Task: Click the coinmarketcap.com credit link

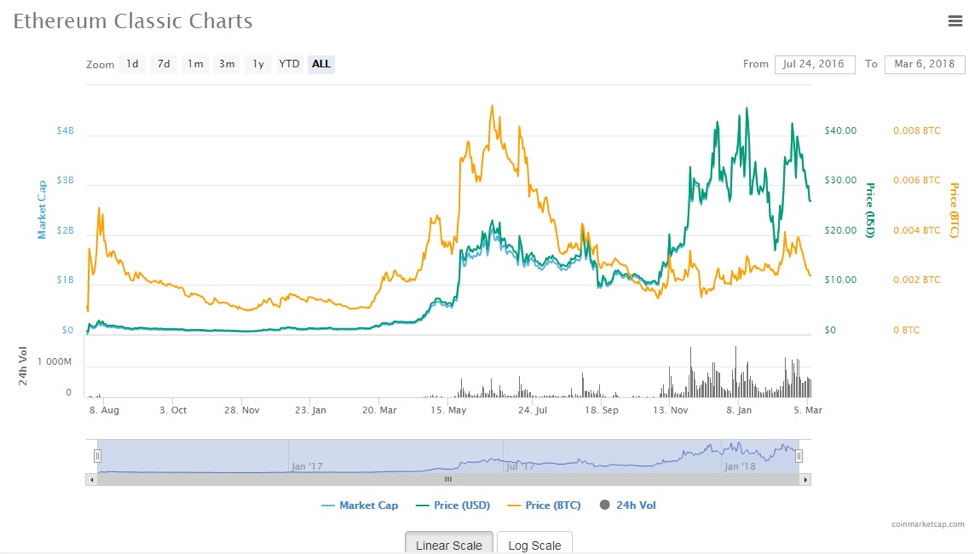Action: tap(928, 524)
